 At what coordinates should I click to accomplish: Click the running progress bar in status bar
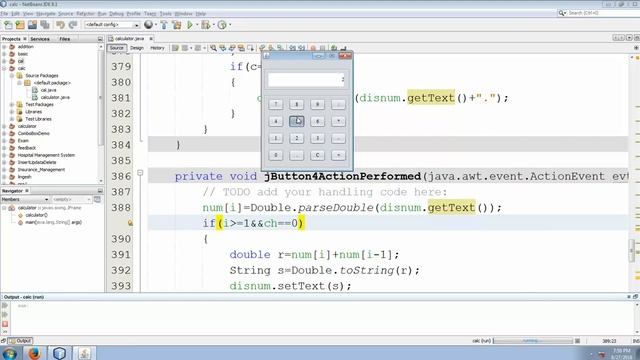(533, 341)
